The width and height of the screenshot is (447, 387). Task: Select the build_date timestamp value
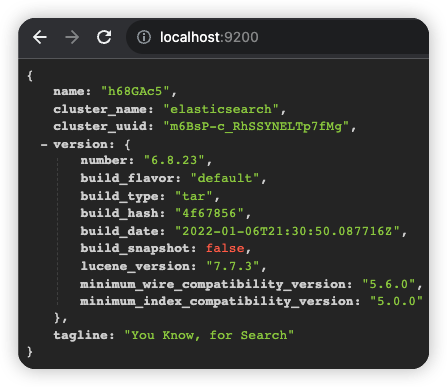pyautogui.click(x=287, y=231)
